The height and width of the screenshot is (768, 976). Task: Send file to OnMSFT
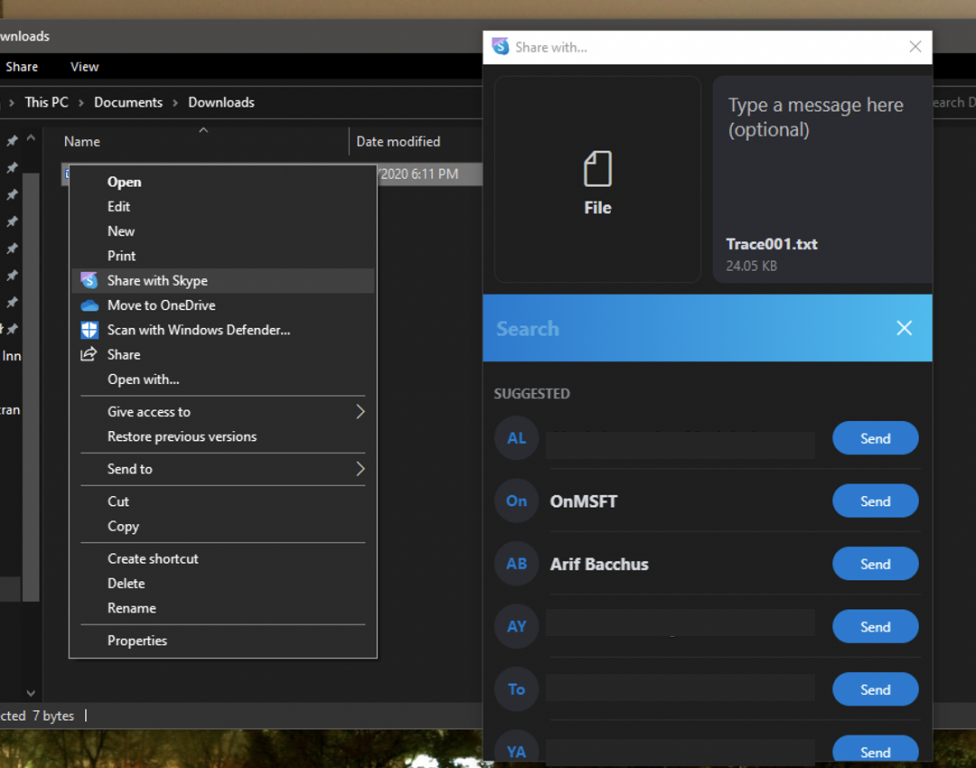pos(875,501)
